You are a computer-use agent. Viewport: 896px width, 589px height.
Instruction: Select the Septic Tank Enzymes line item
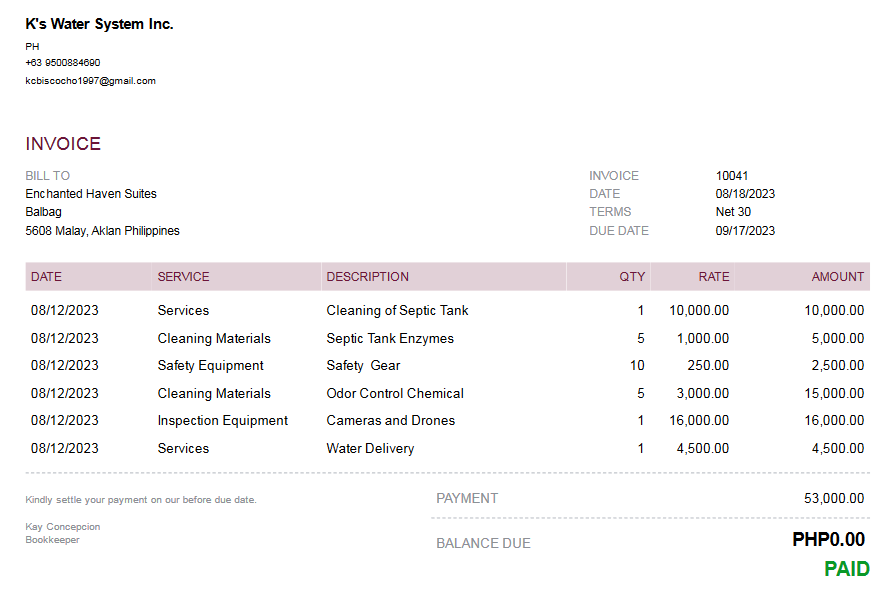(390, 339)
